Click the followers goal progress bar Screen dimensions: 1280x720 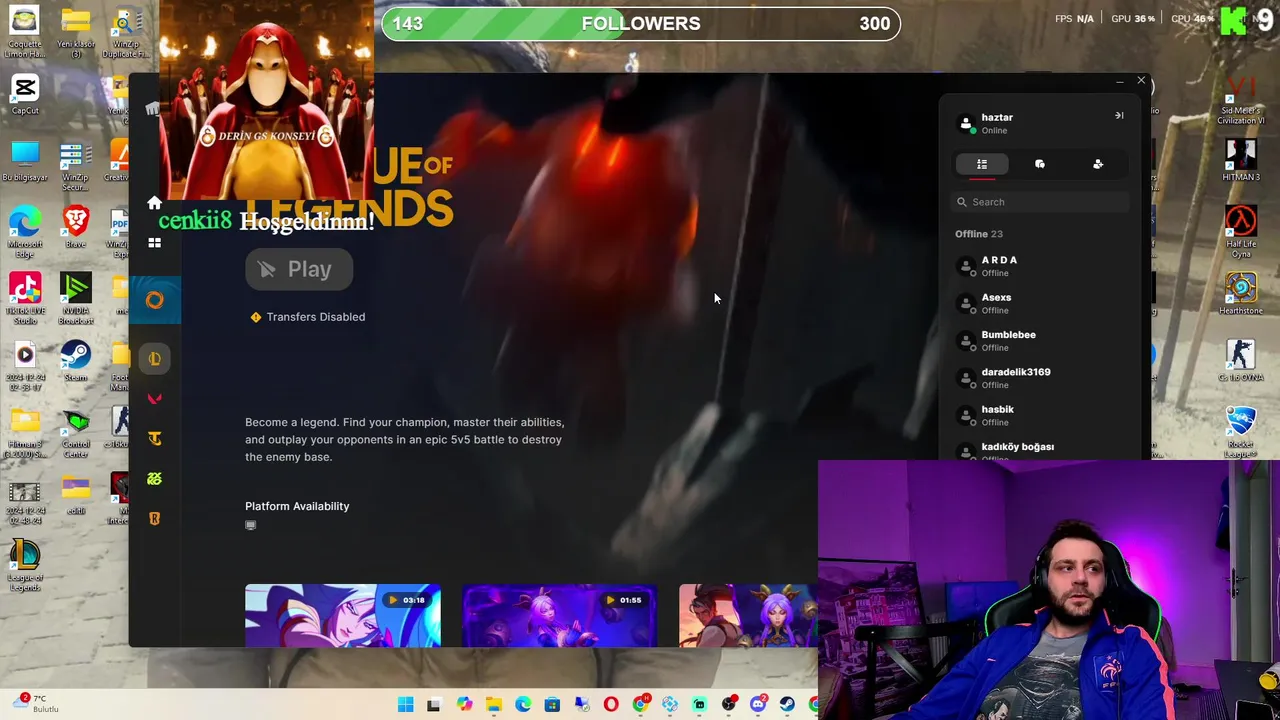pos(641,23)
